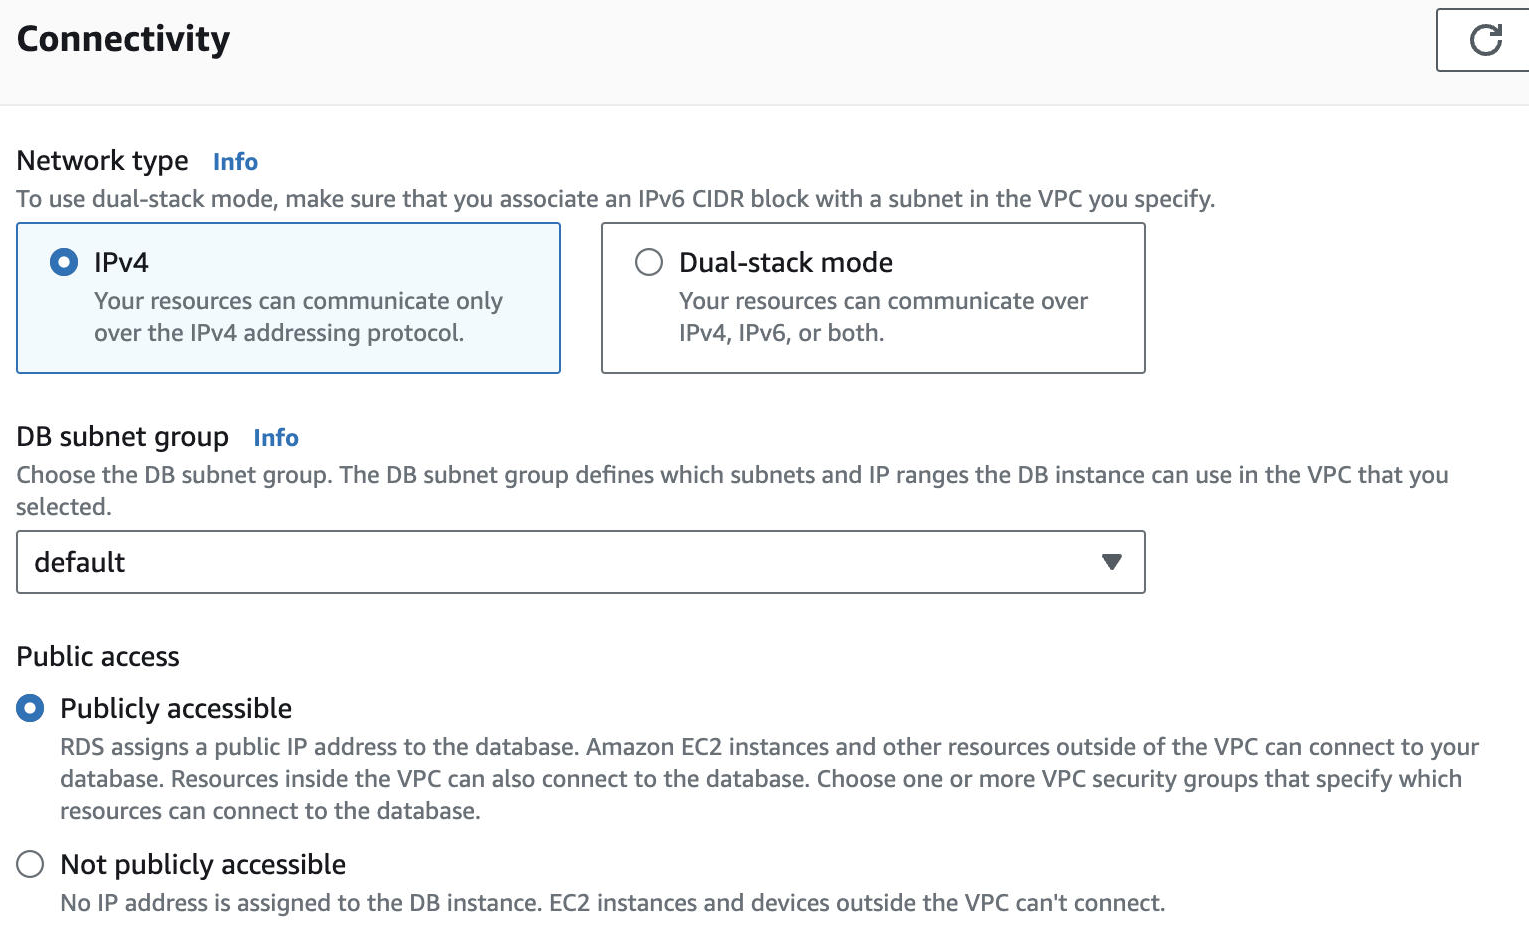Click the Connectivity section heading
1529x948 pixels.
[122, 38]
